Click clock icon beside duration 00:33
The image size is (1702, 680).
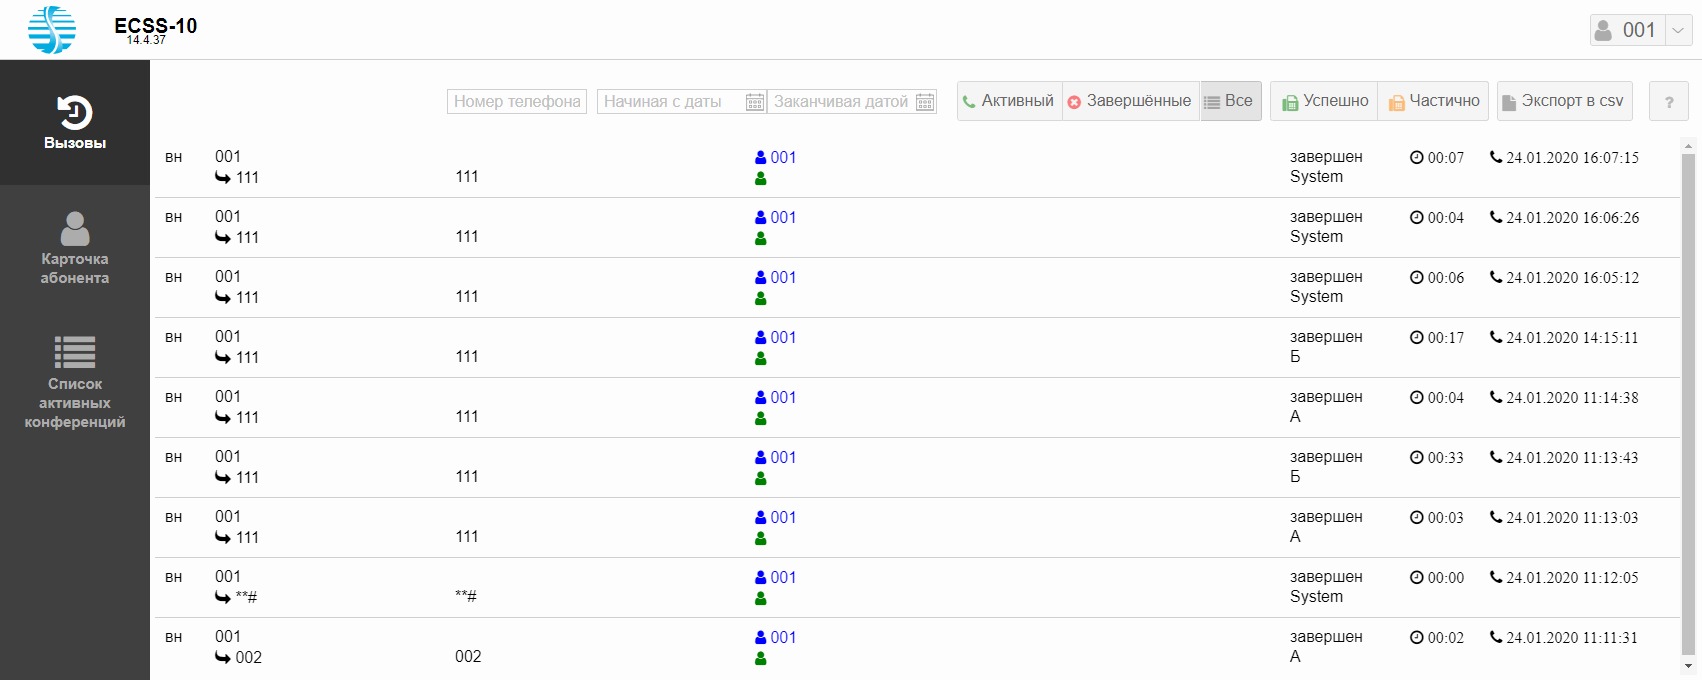[x=1416, y=457]
